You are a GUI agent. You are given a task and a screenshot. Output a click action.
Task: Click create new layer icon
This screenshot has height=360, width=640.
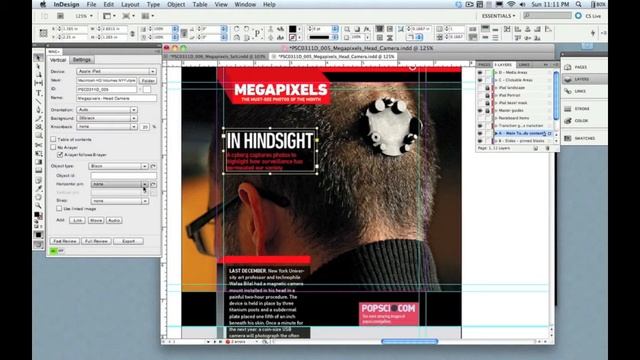click(536, 149)
